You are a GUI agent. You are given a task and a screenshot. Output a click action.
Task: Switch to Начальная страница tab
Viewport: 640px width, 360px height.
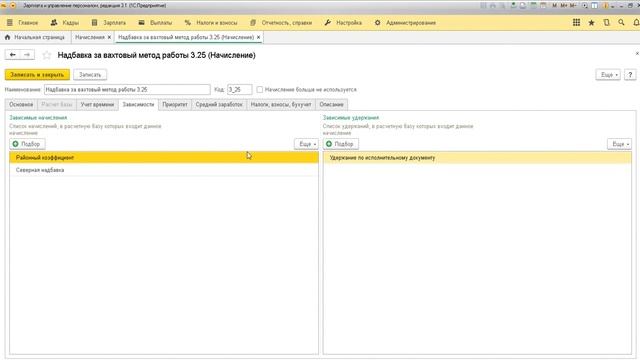(39, 37)
